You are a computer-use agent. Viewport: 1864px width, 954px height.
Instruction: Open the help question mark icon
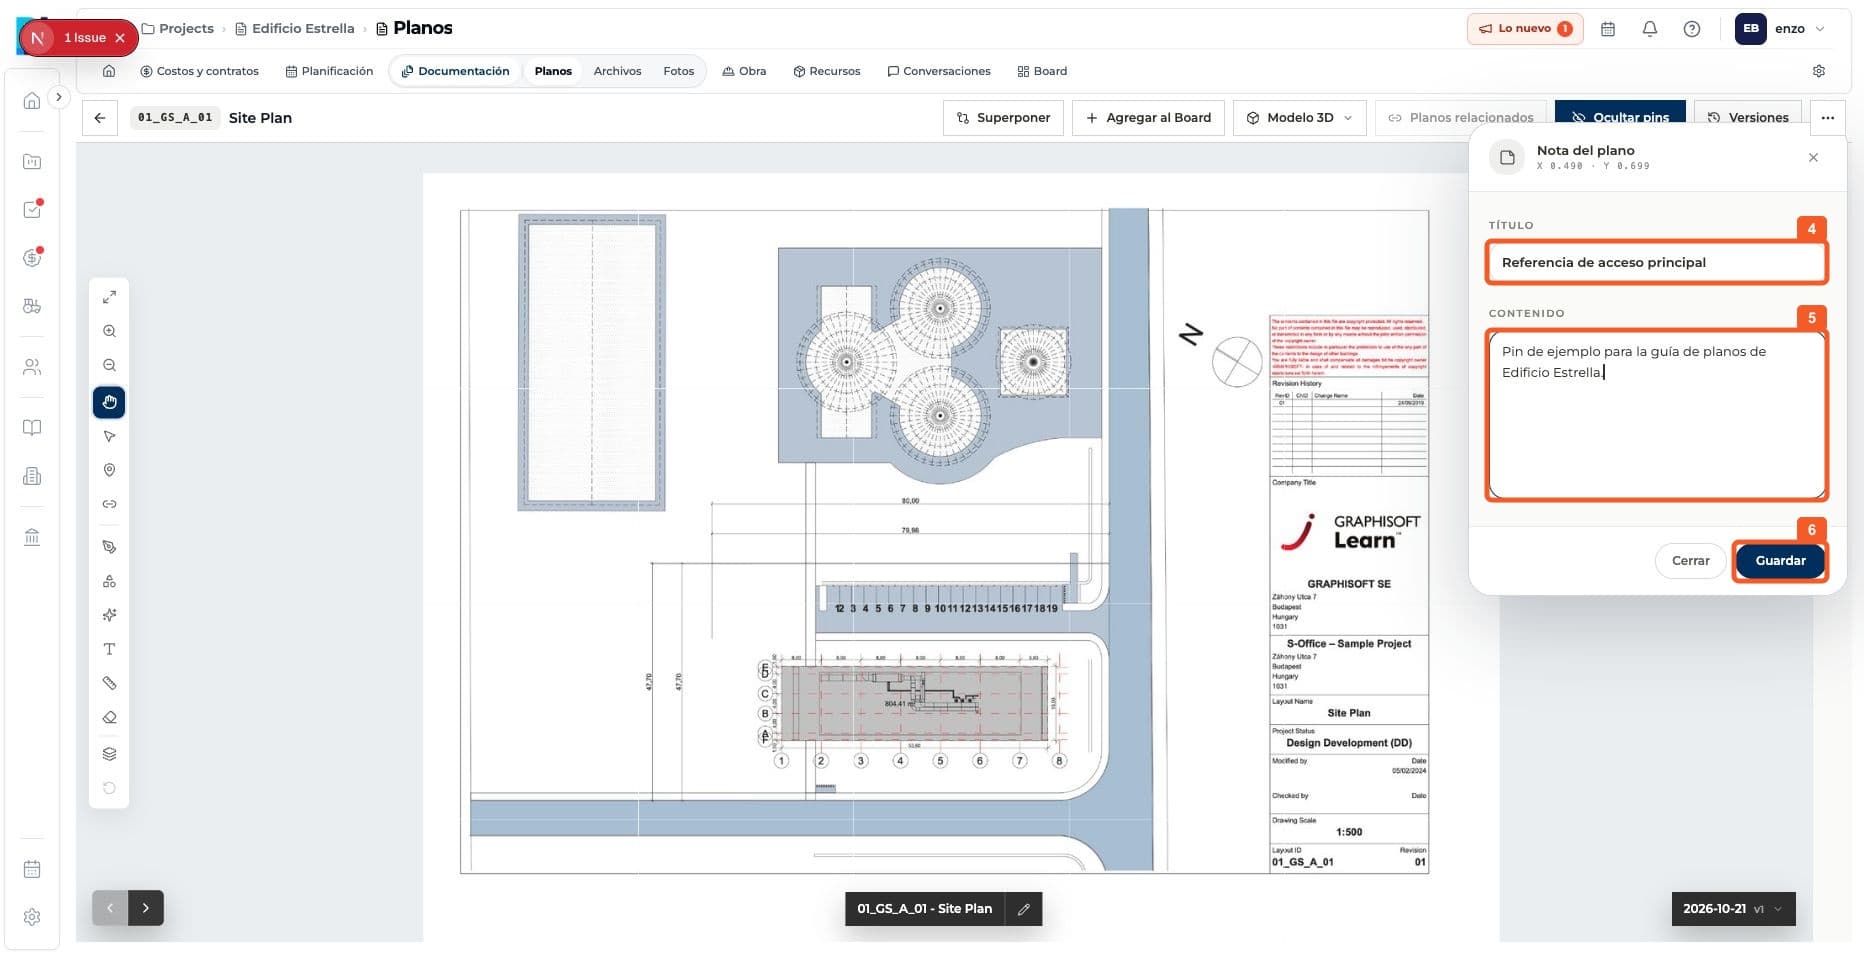point(1692,29)
